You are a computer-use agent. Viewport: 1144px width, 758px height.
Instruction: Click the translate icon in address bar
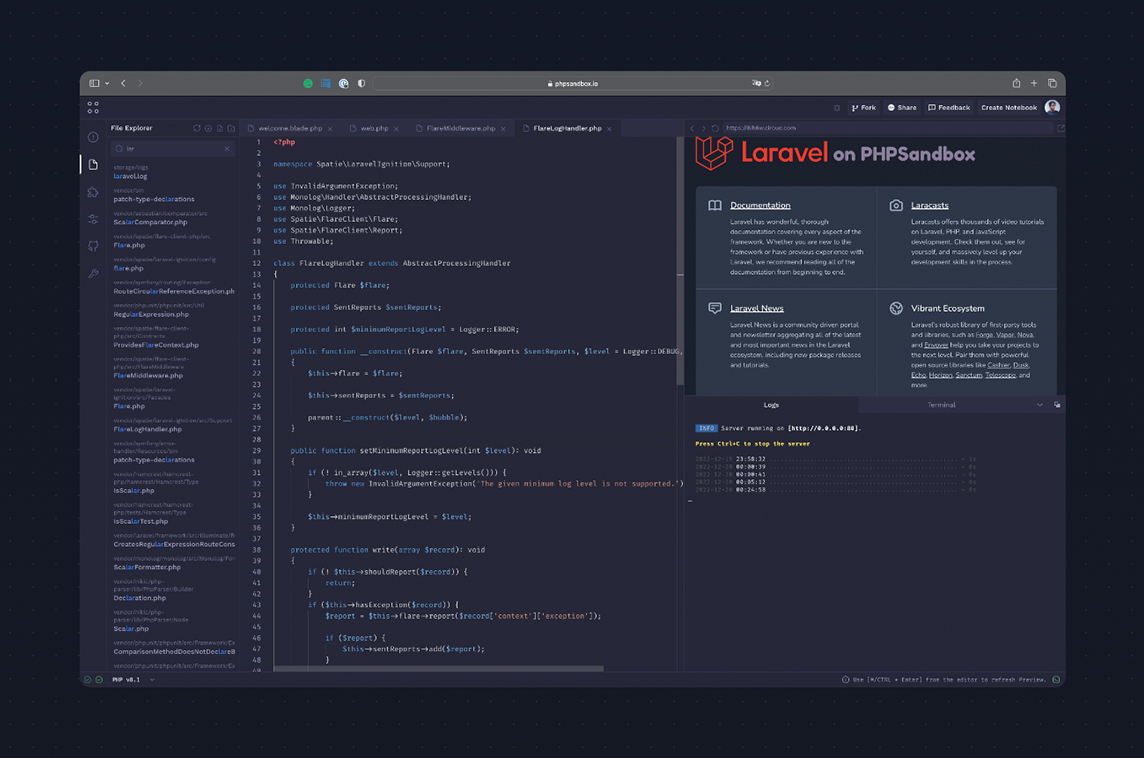point(756,83)
